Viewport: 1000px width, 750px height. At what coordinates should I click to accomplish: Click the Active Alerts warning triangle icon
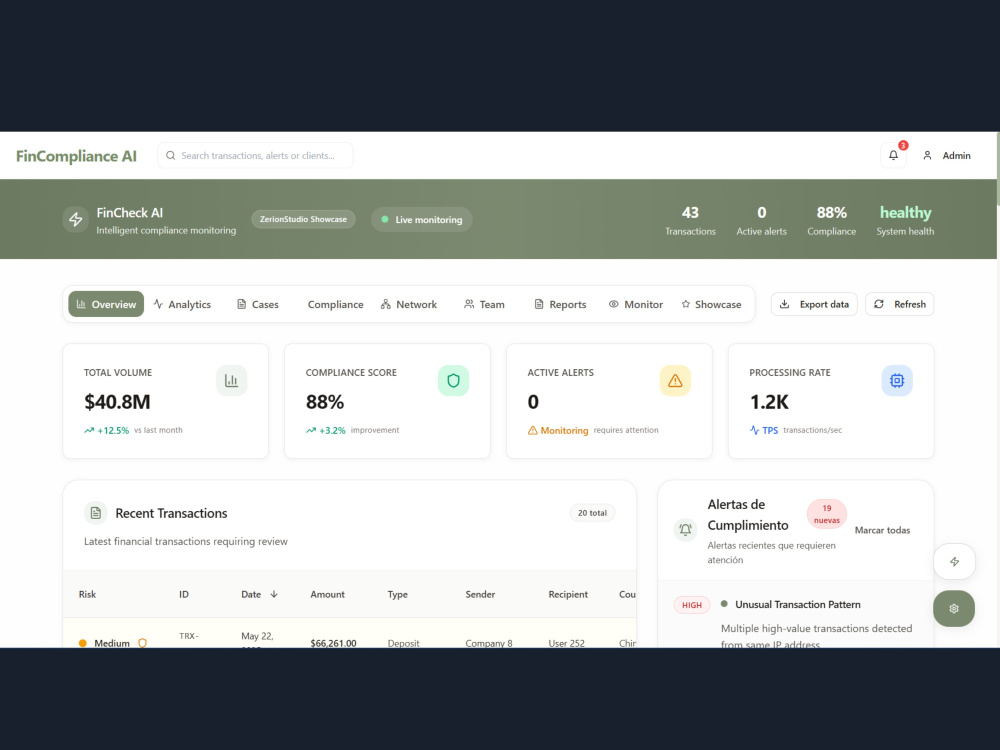(675, 381)
